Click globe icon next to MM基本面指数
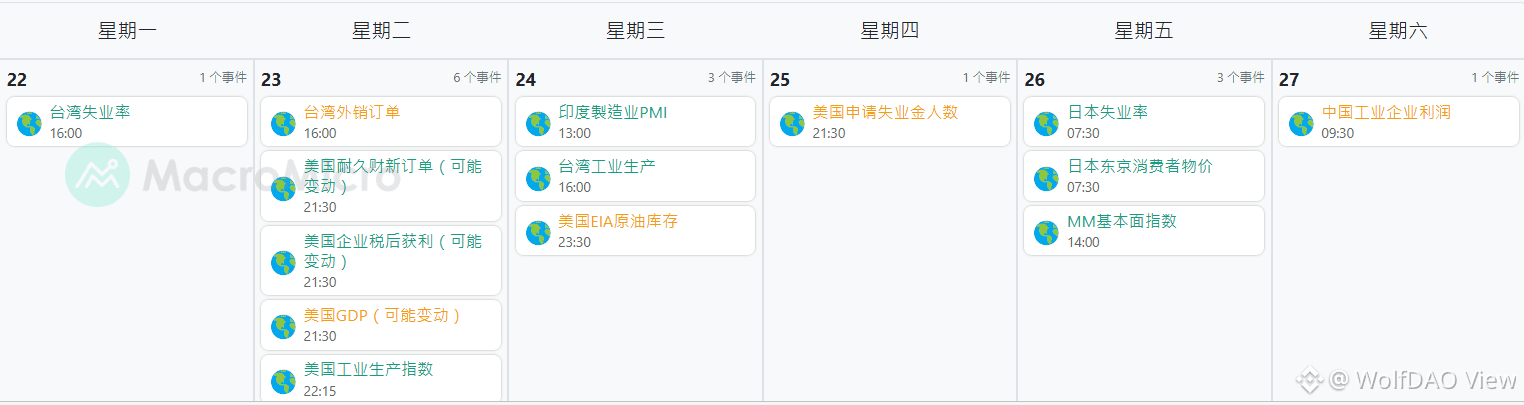Screen dimensions: 1524x405 pos(1046,232)
